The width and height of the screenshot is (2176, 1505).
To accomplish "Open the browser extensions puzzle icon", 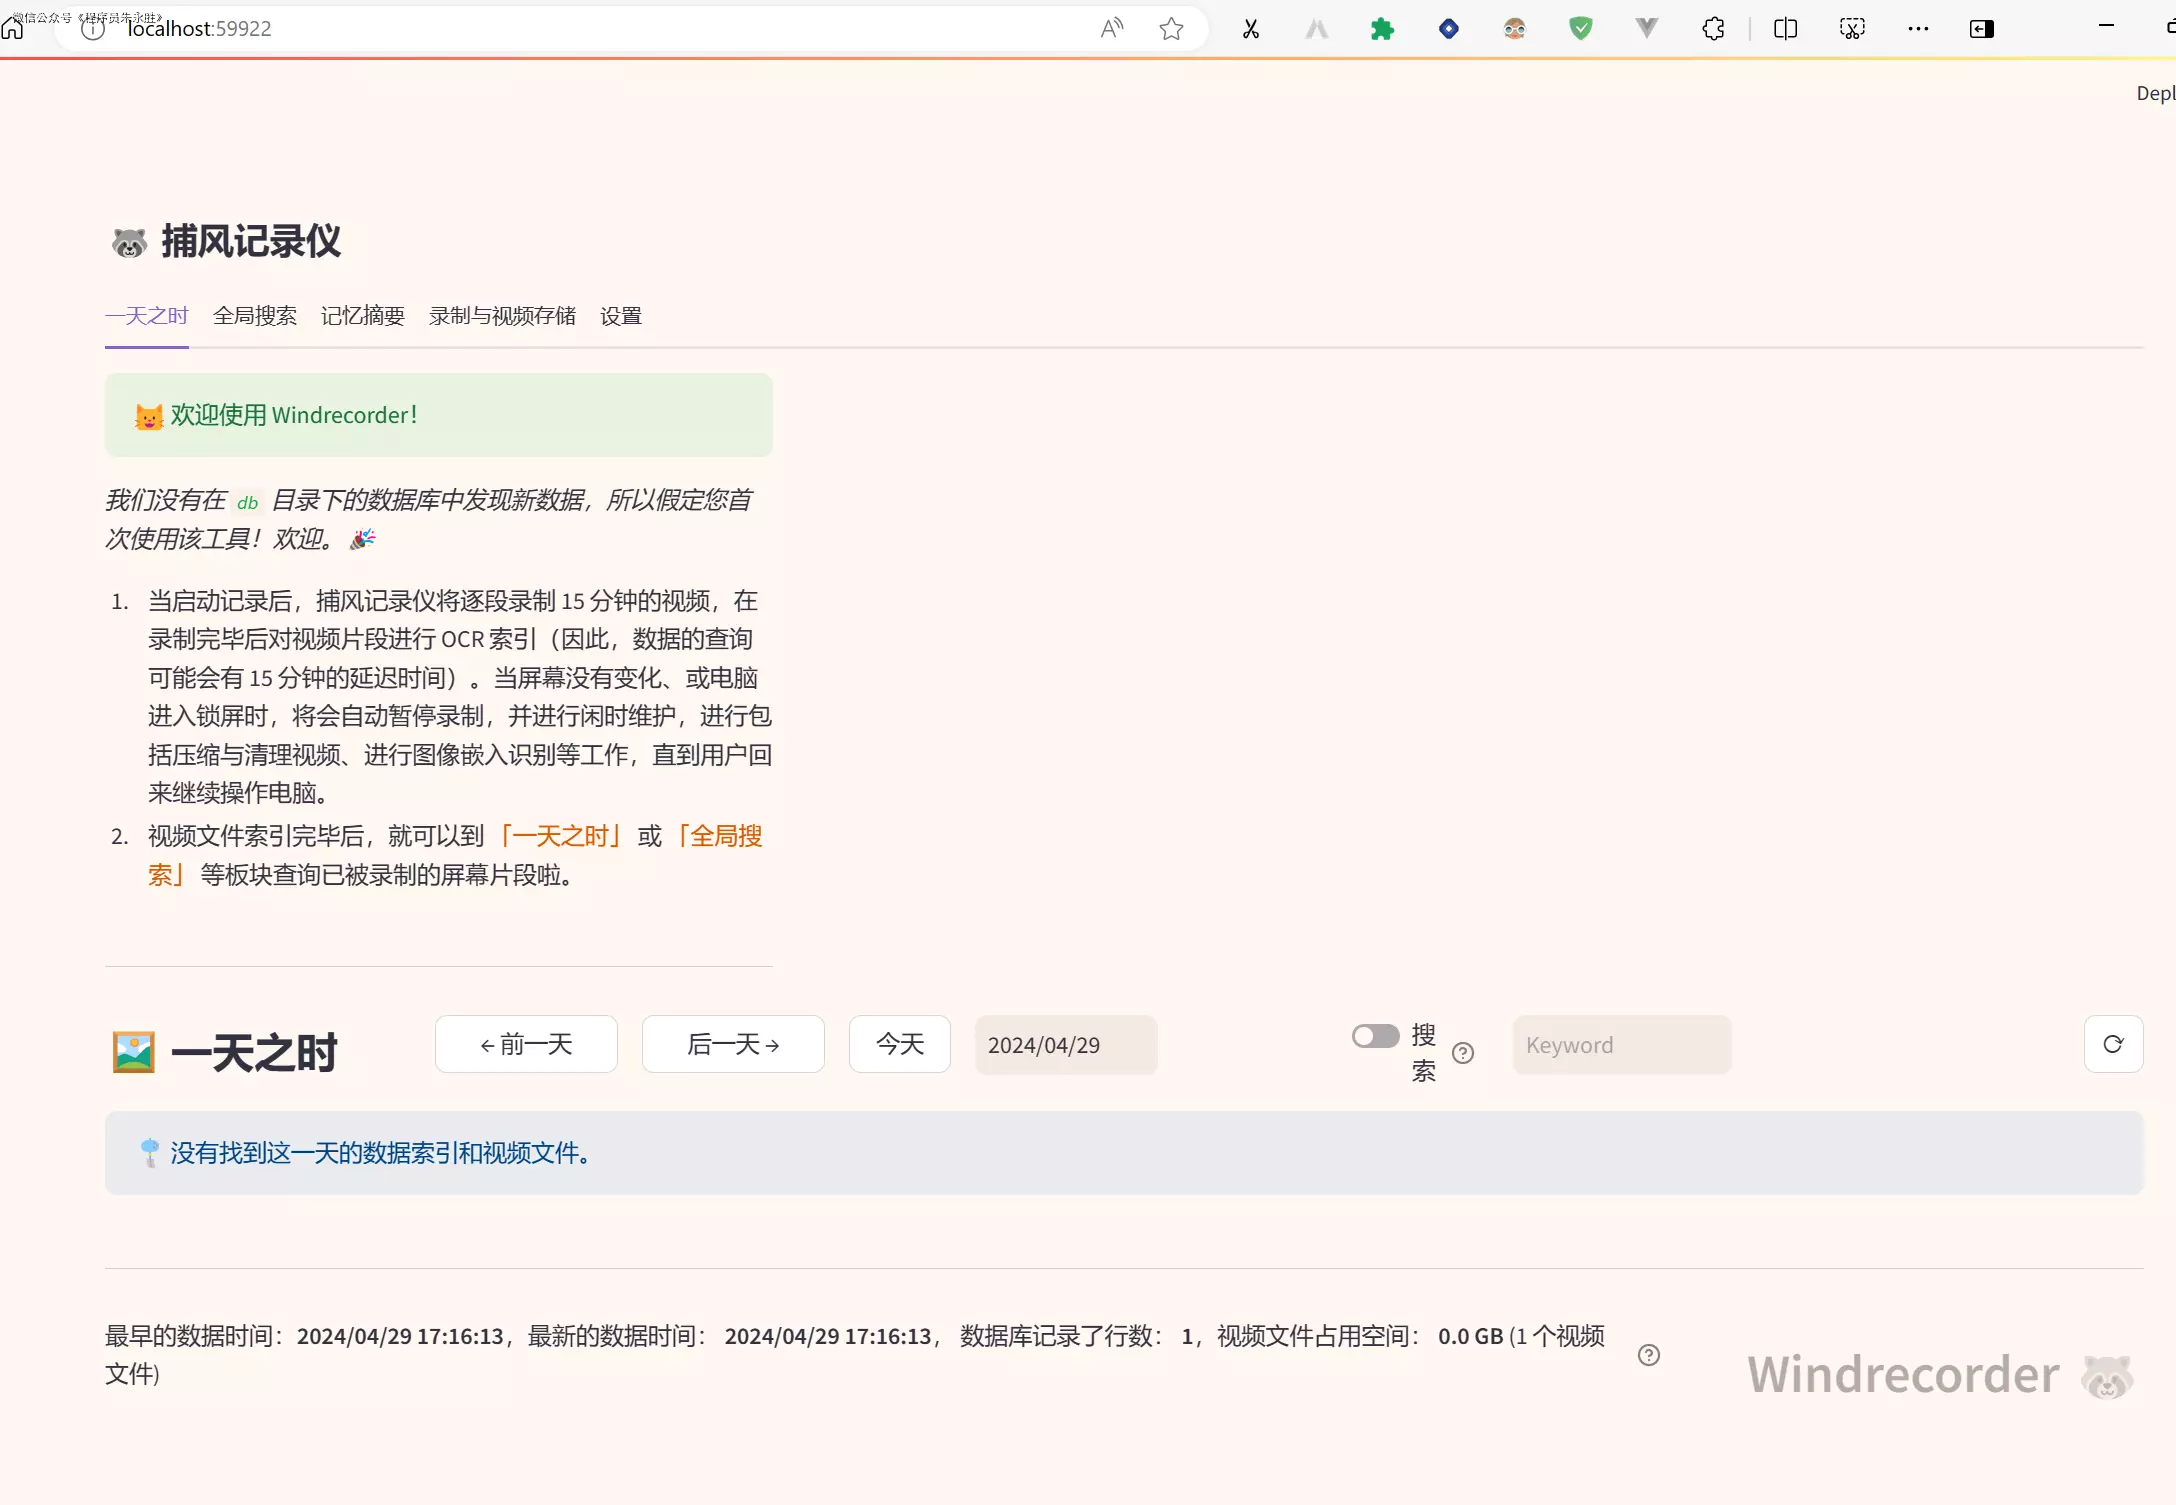I will pos(1712,29).
